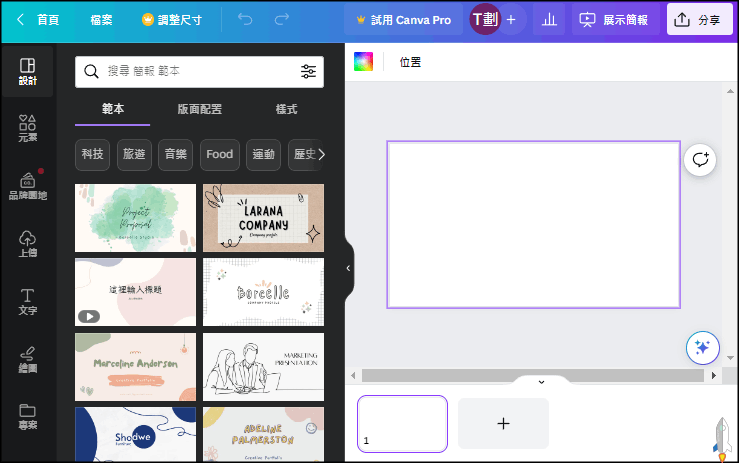Screen dimensions: 739x463
Task: Select the Larana Company template thumbnail
Action: pos(263,218)
